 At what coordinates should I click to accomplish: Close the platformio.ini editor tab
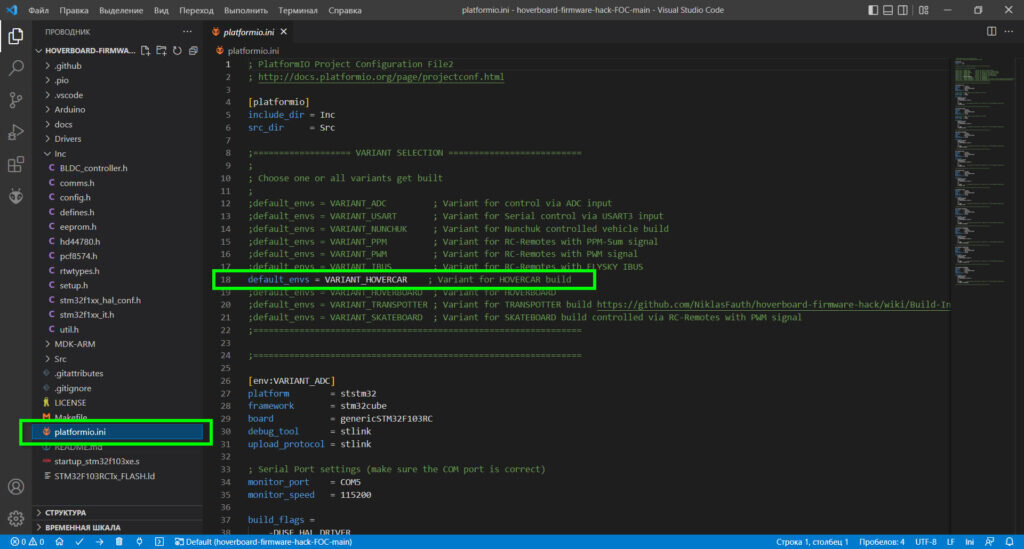click(283, 31)
